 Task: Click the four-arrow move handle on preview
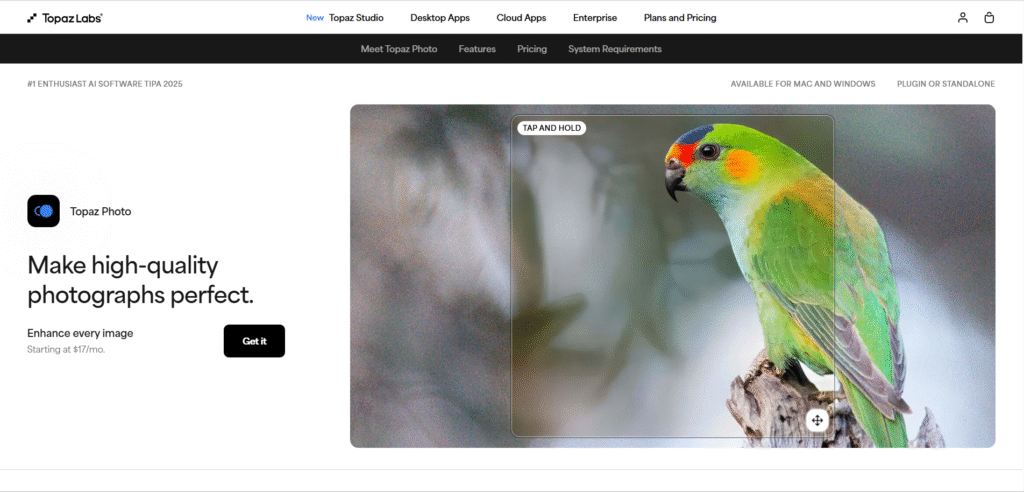pos(817,420)
